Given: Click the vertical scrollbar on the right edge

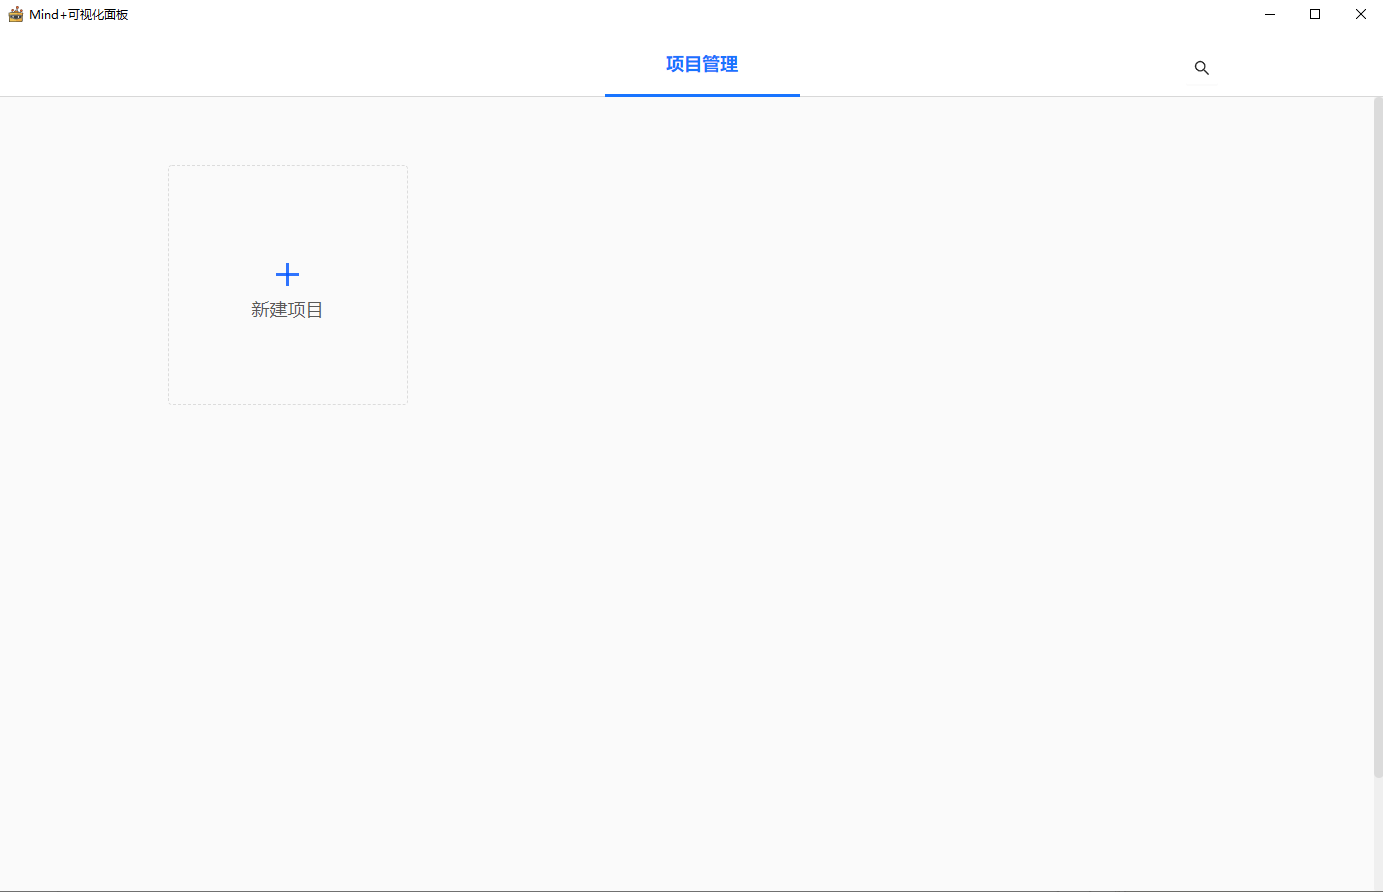Looking at the screenshot, I should tap(1378, 437).
